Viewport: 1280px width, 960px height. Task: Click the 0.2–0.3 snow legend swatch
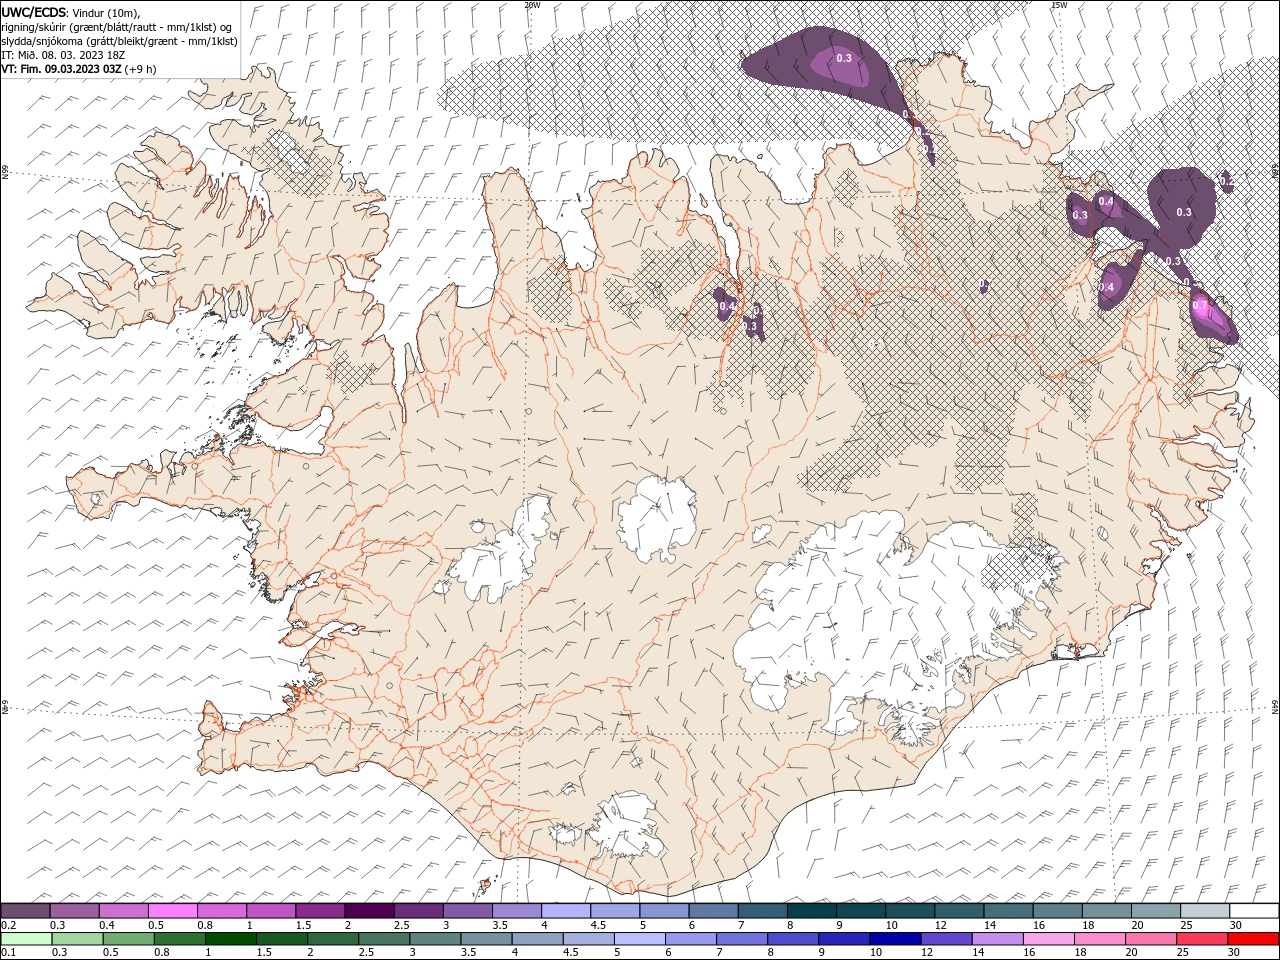[25, 910]
